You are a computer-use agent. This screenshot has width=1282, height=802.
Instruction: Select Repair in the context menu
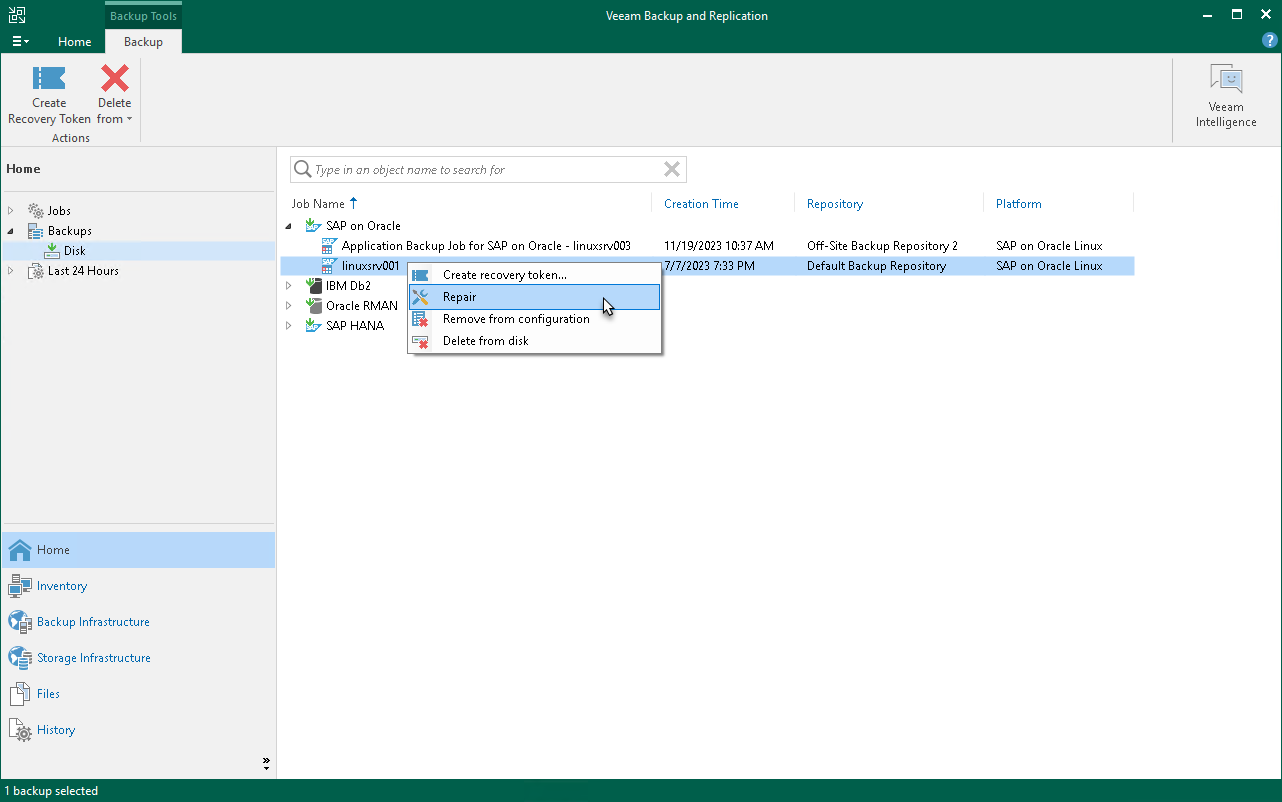click(x=535, y=297)
